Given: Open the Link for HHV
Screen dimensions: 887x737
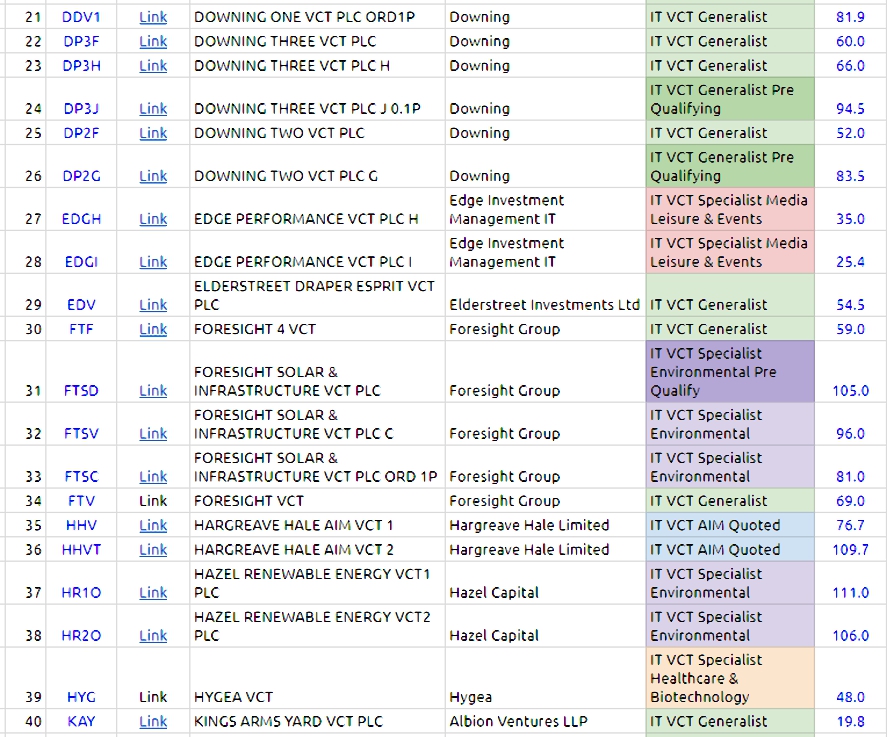Looking at the screenshot, I should [153, 525].
